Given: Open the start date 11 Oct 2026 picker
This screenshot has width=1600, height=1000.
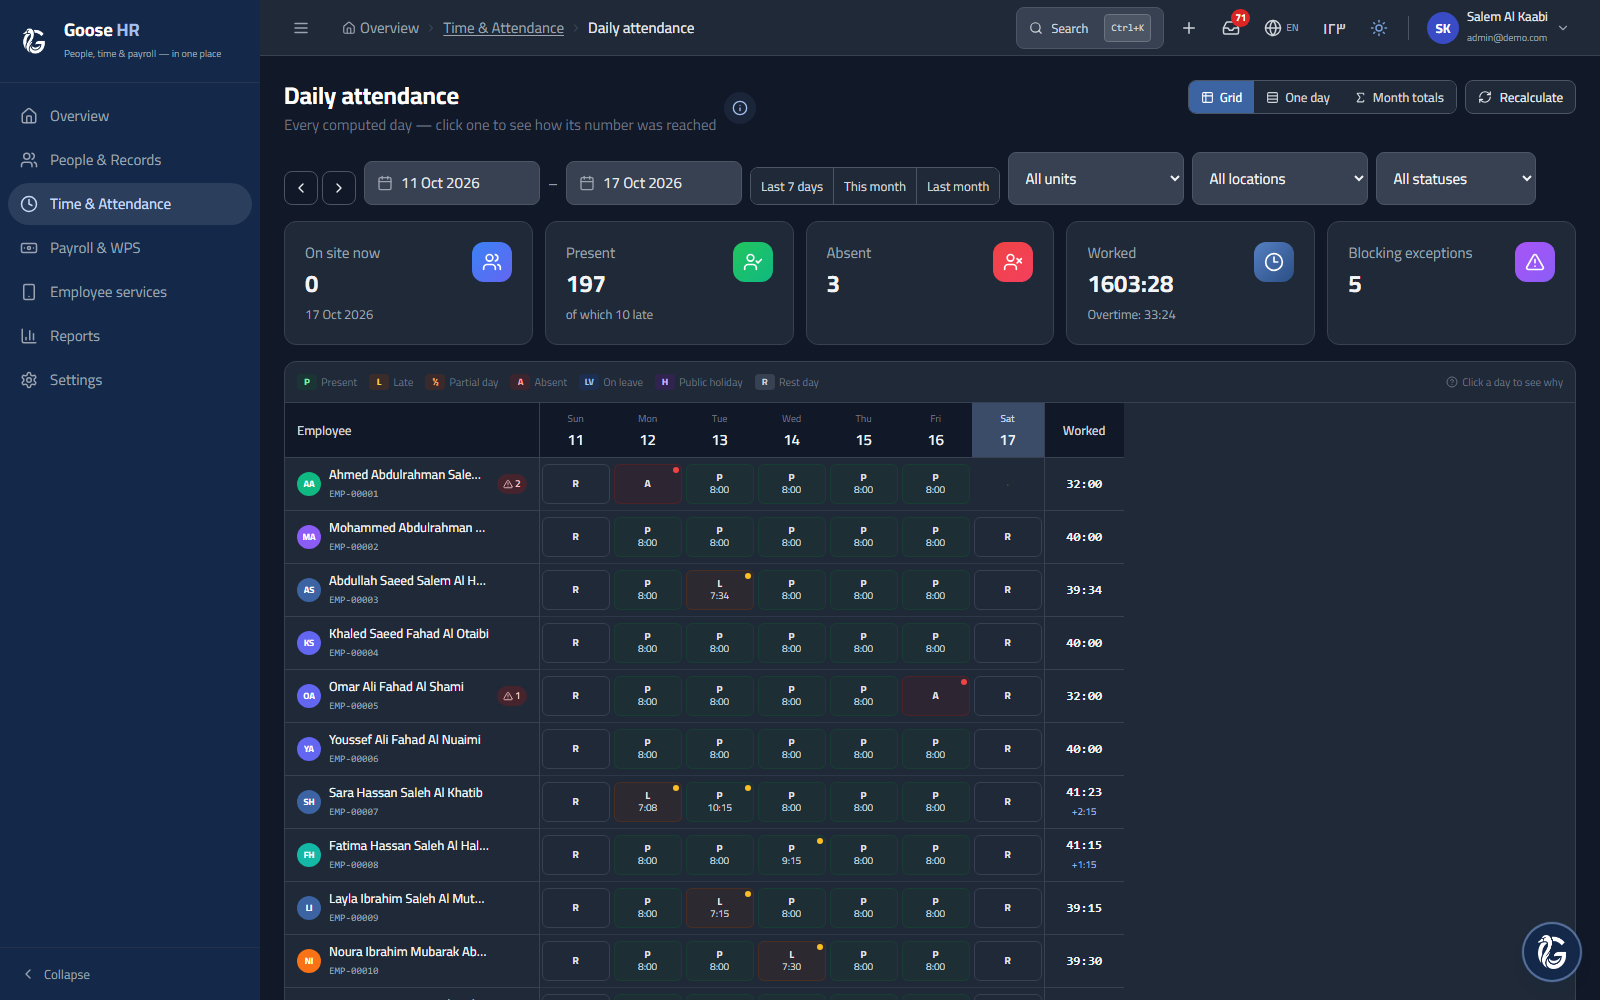Looking at the screenshot, I should click(x=452, y=183).
